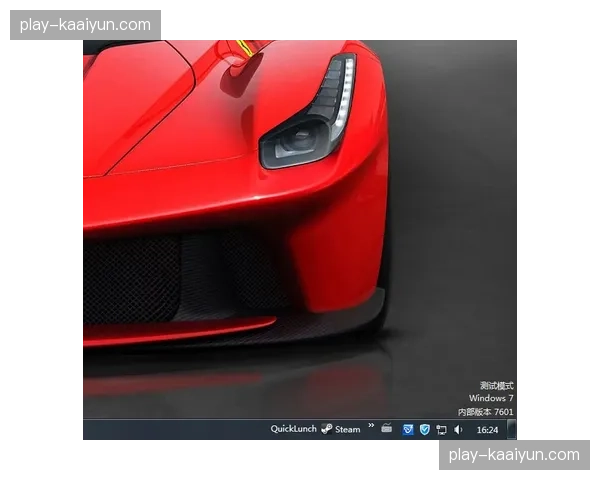600x480 pixels.
Task: Click the top-left play-kaaiyun.com watermark
Action: (87, 24)
